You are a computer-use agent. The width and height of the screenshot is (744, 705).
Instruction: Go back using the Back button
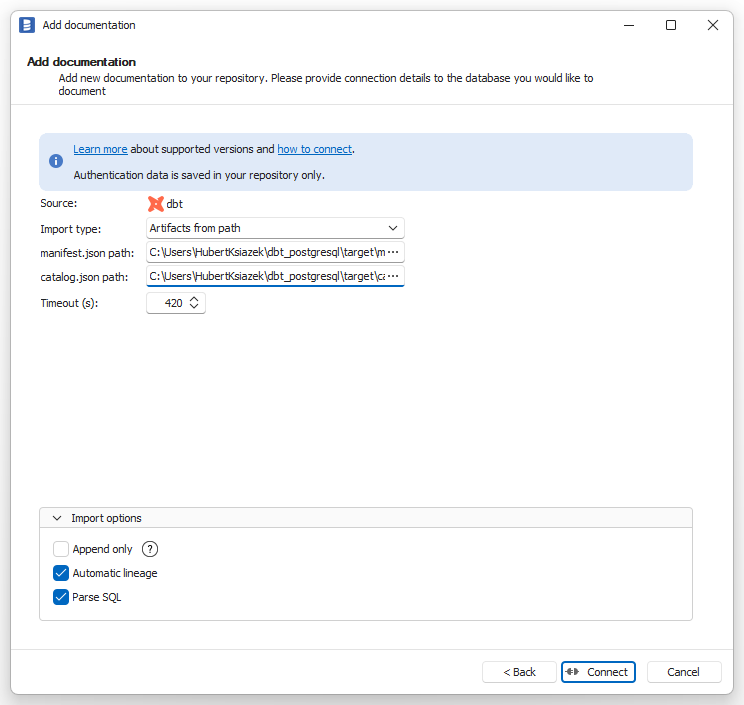(519, 672)
